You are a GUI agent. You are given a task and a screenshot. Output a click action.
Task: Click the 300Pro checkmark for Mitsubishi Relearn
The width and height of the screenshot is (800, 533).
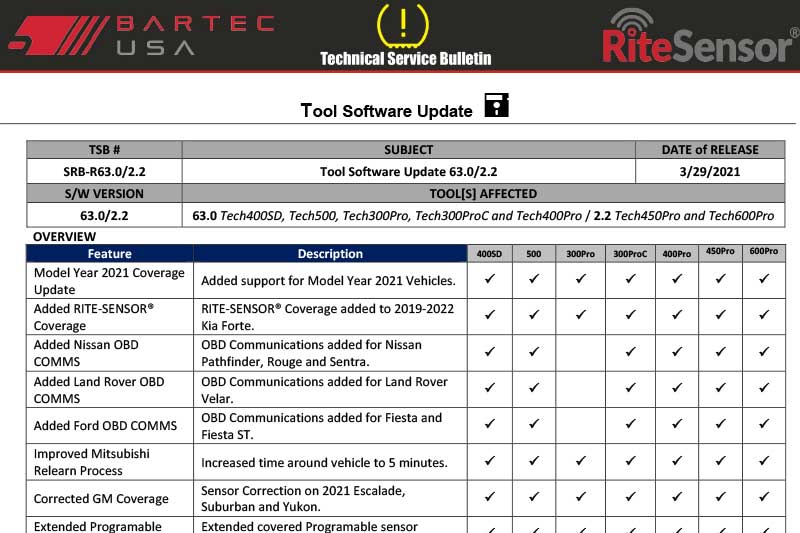coord(581,461)
